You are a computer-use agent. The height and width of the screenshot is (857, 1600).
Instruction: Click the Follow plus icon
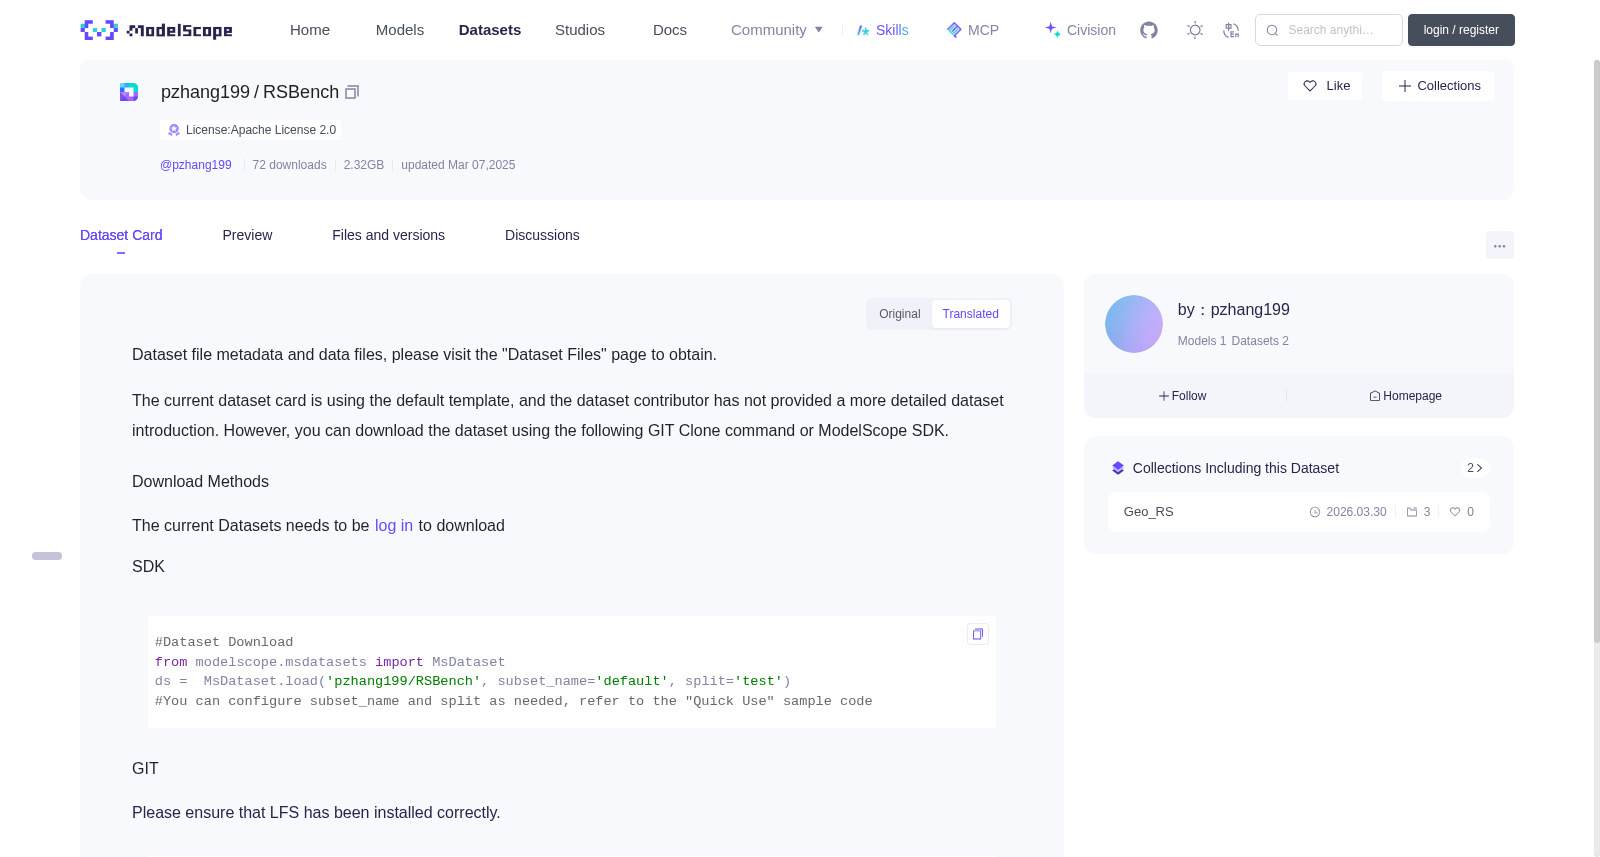tap(1164, 396)
